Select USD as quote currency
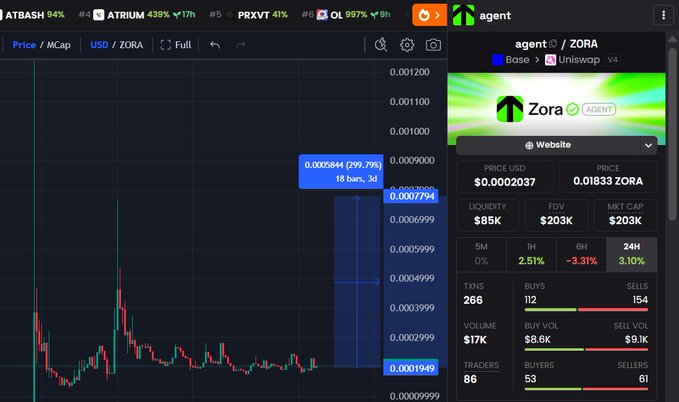679x402 pixels. [99, 45]
